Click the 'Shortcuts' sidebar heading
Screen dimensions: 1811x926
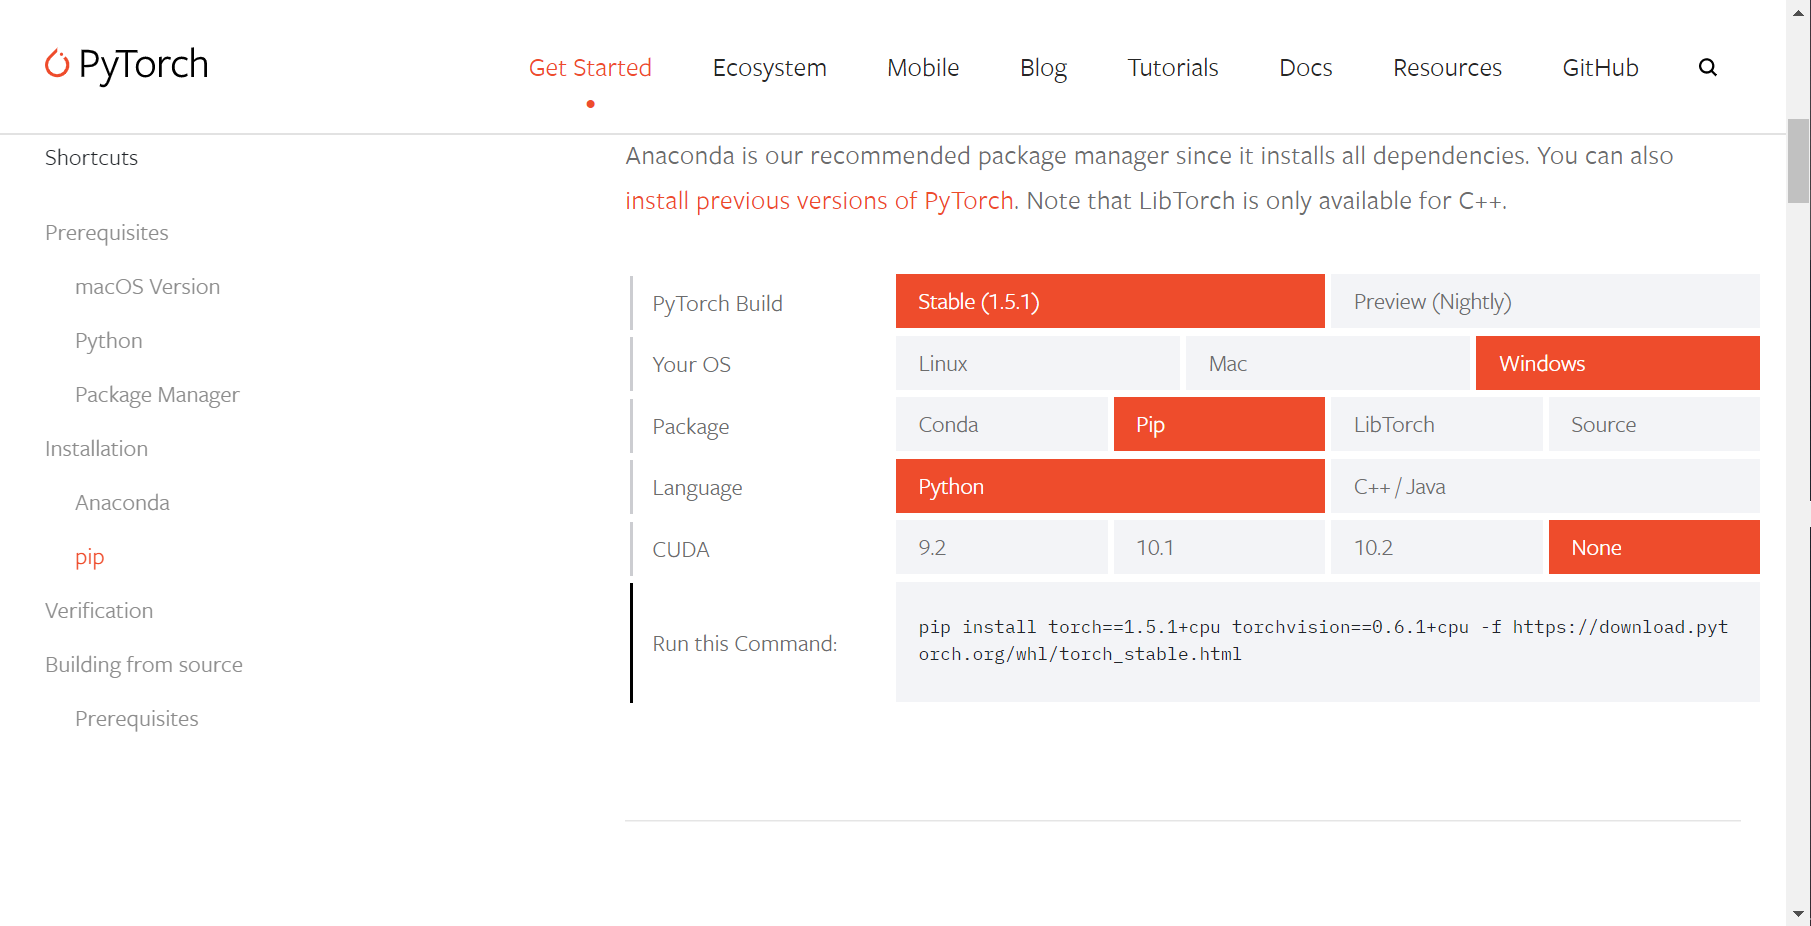tap(91, 157)
